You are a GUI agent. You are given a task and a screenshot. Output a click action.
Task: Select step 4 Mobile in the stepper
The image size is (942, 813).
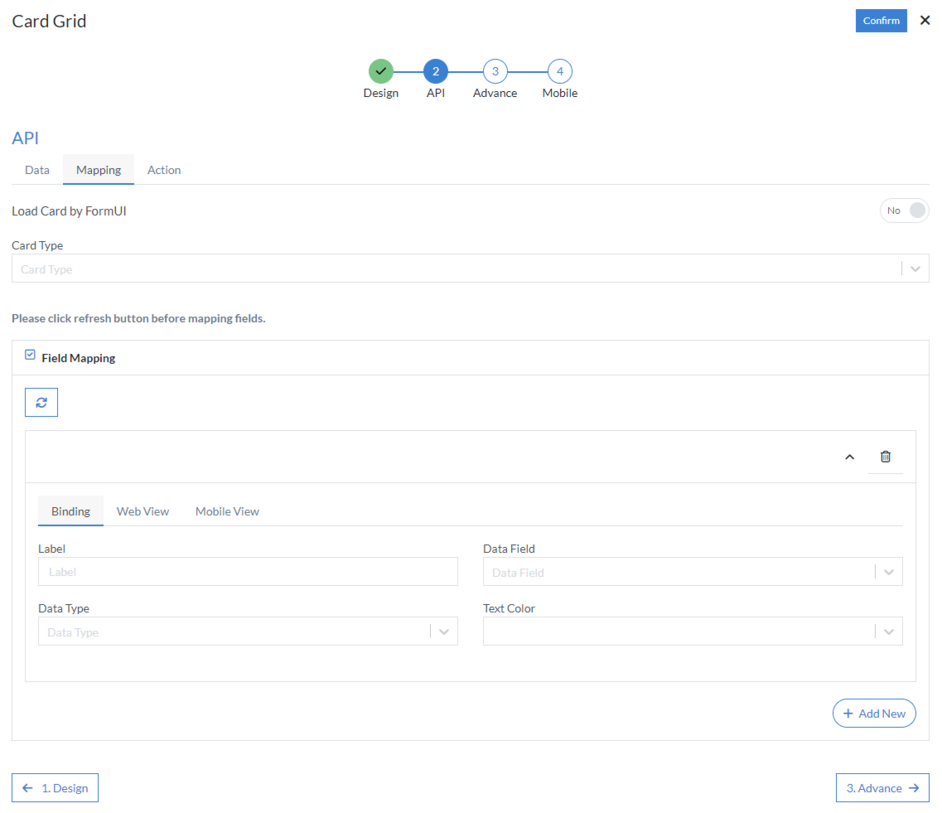click(559, 71)
